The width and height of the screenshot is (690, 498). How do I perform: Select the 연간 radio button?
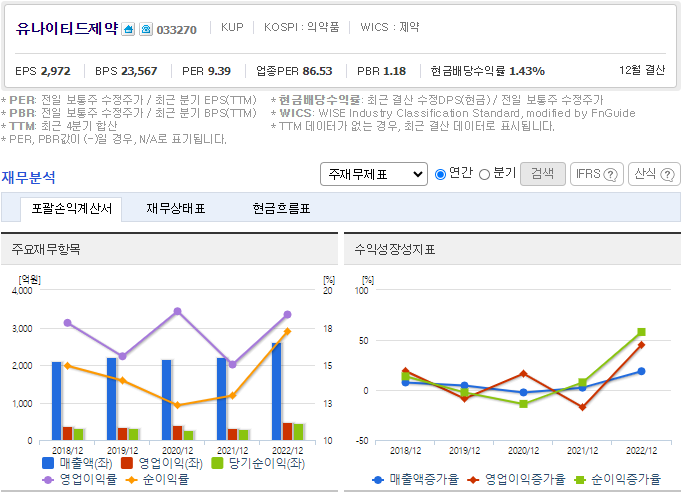click(440, 174)
